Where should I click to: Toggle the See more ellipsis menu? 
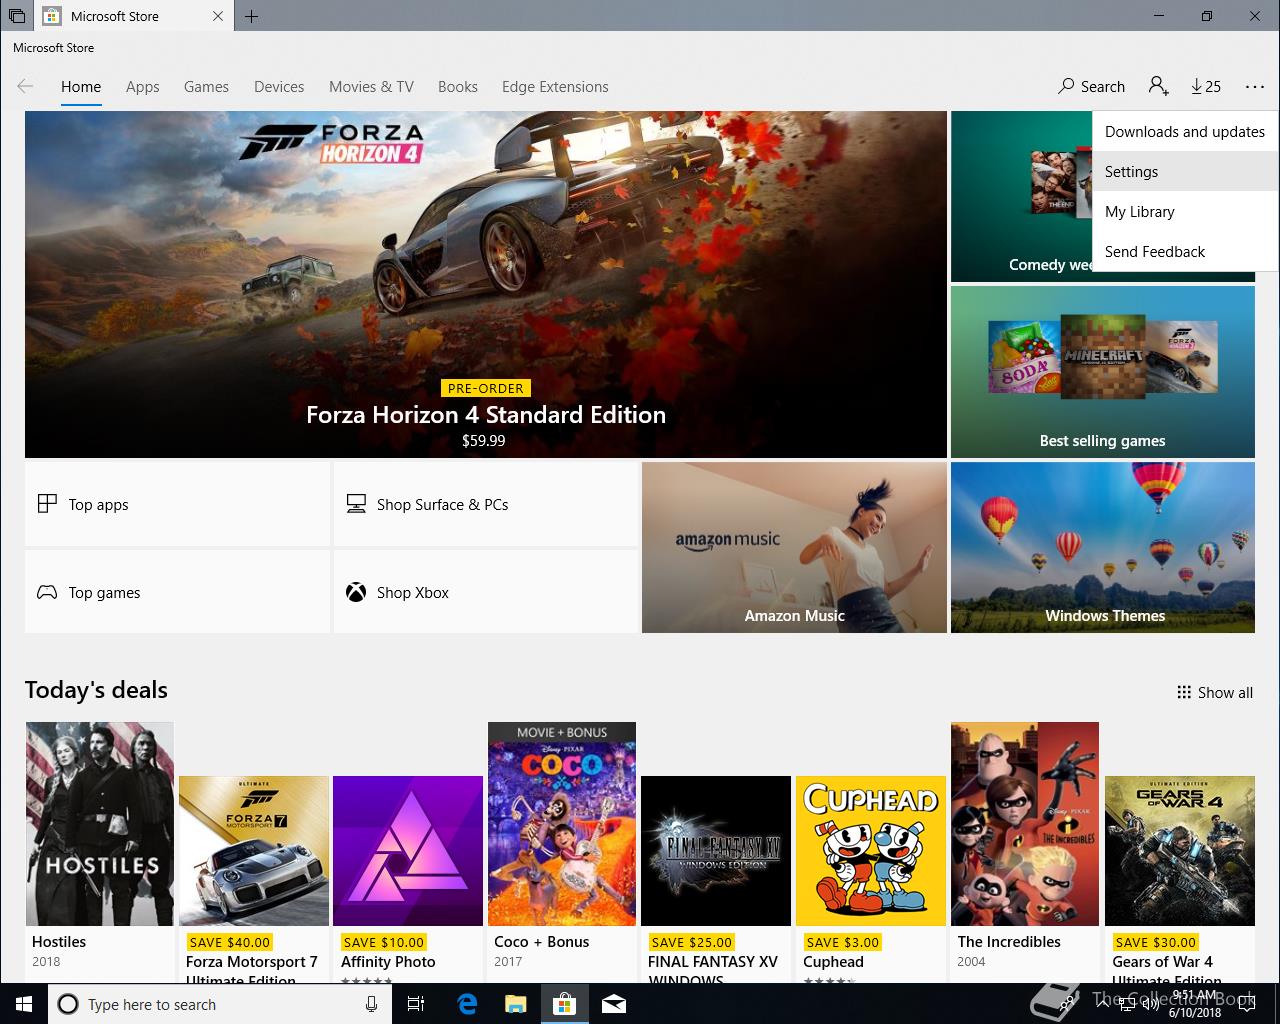pyautogui.click(x=1255, y=86)
